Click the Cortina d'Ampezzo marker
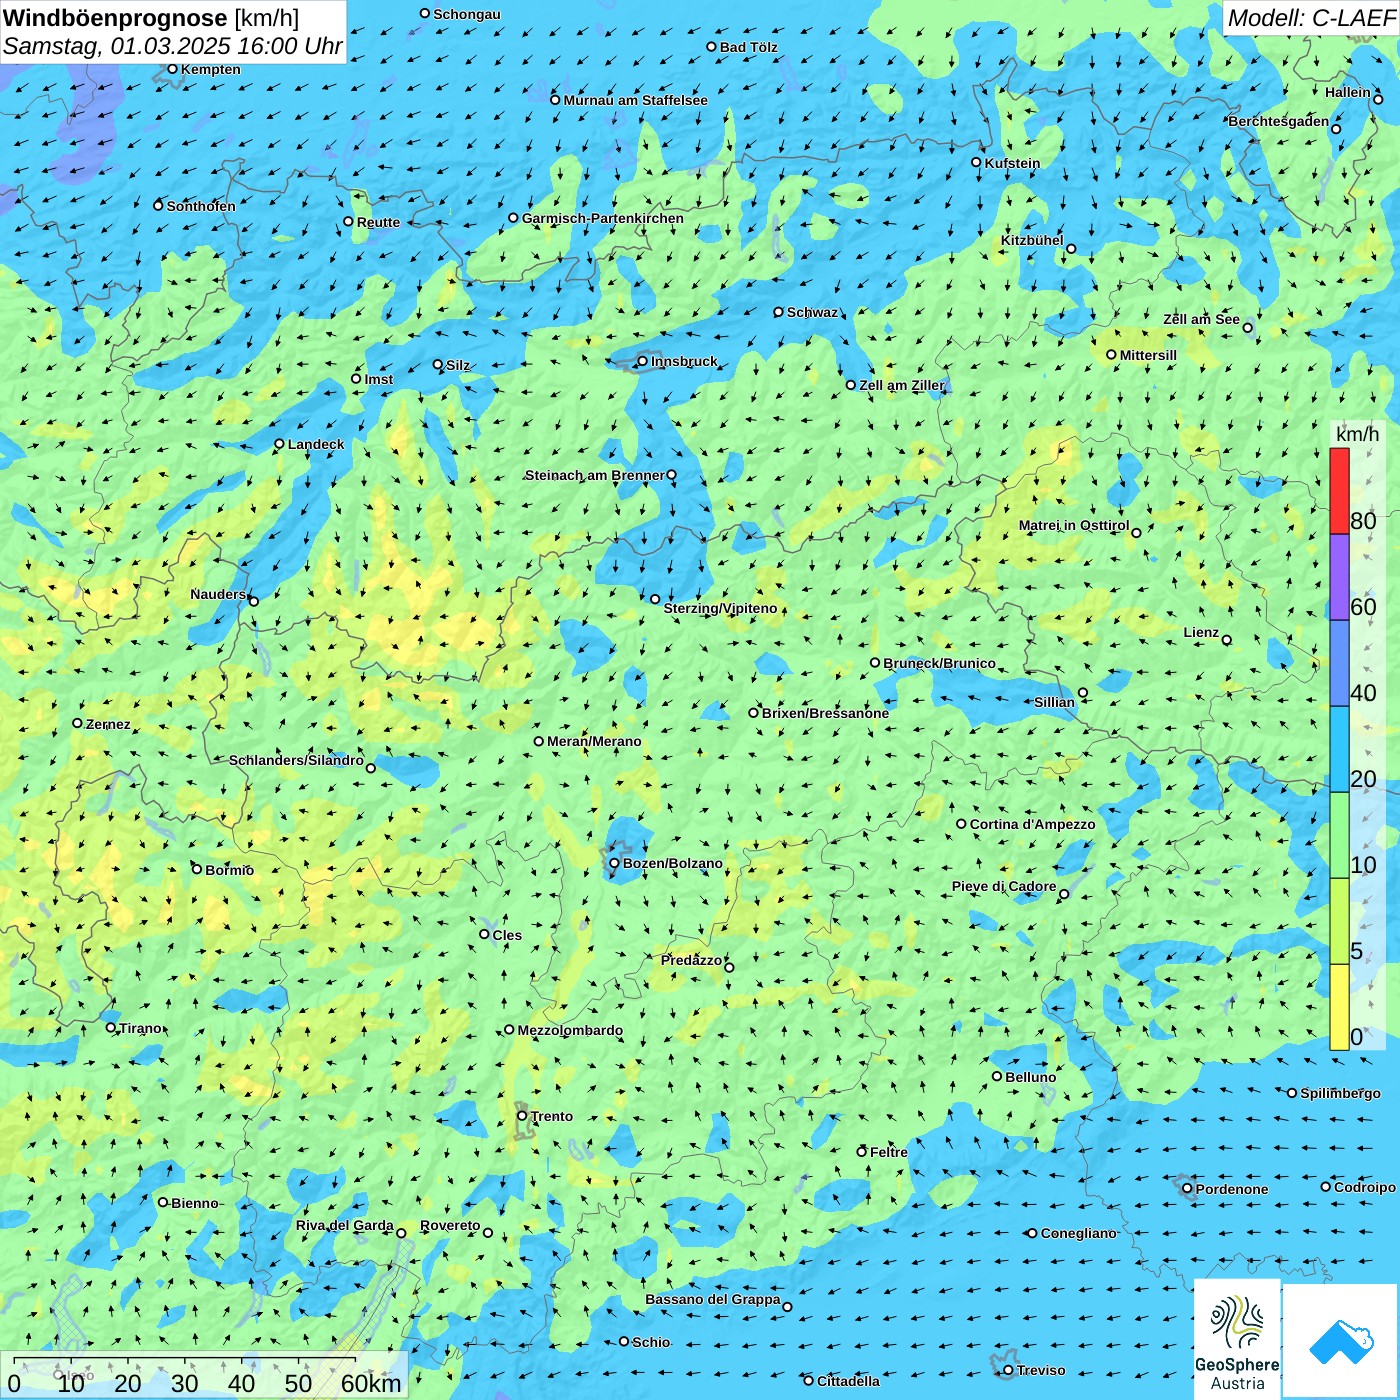 pyautogui.click(x=961, y=824)
